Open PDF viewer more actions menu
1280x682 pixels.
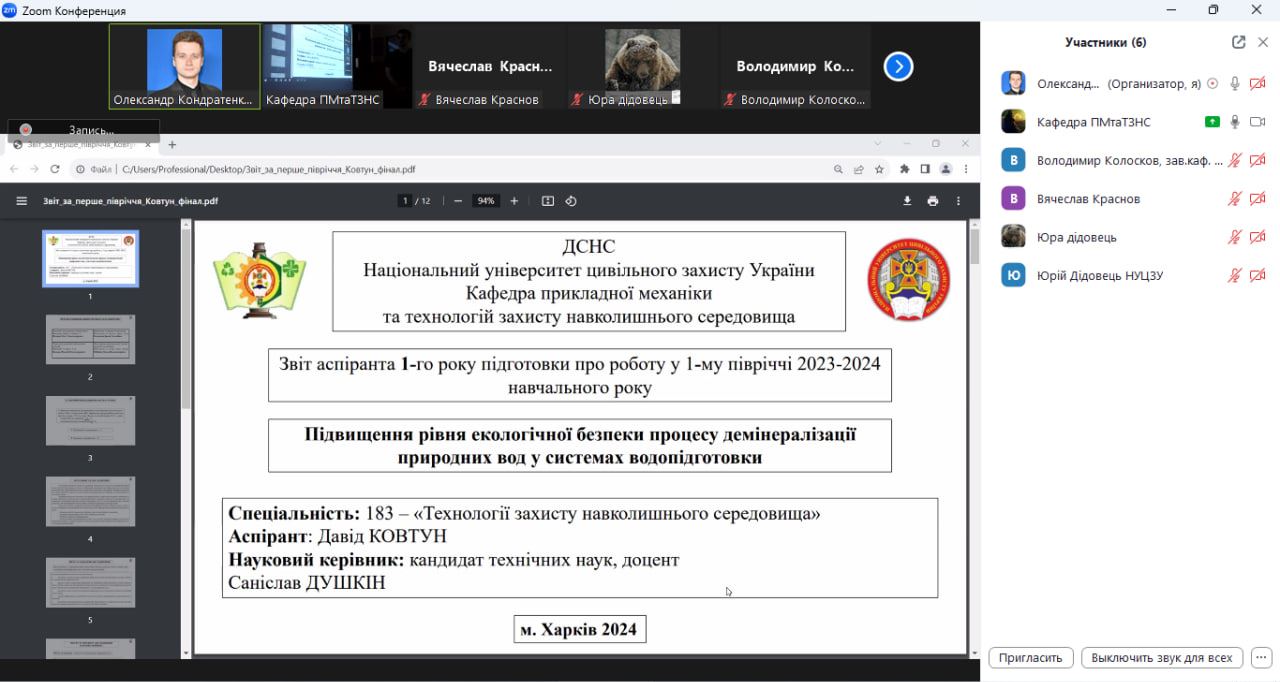(x=958, y=201)
